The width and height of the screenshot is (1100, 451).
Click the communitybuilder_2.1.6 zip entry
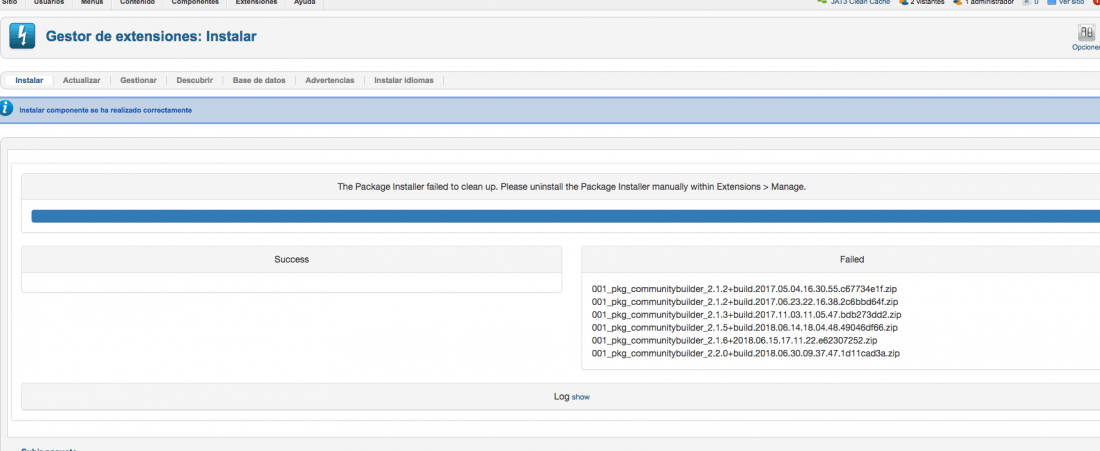735,340
